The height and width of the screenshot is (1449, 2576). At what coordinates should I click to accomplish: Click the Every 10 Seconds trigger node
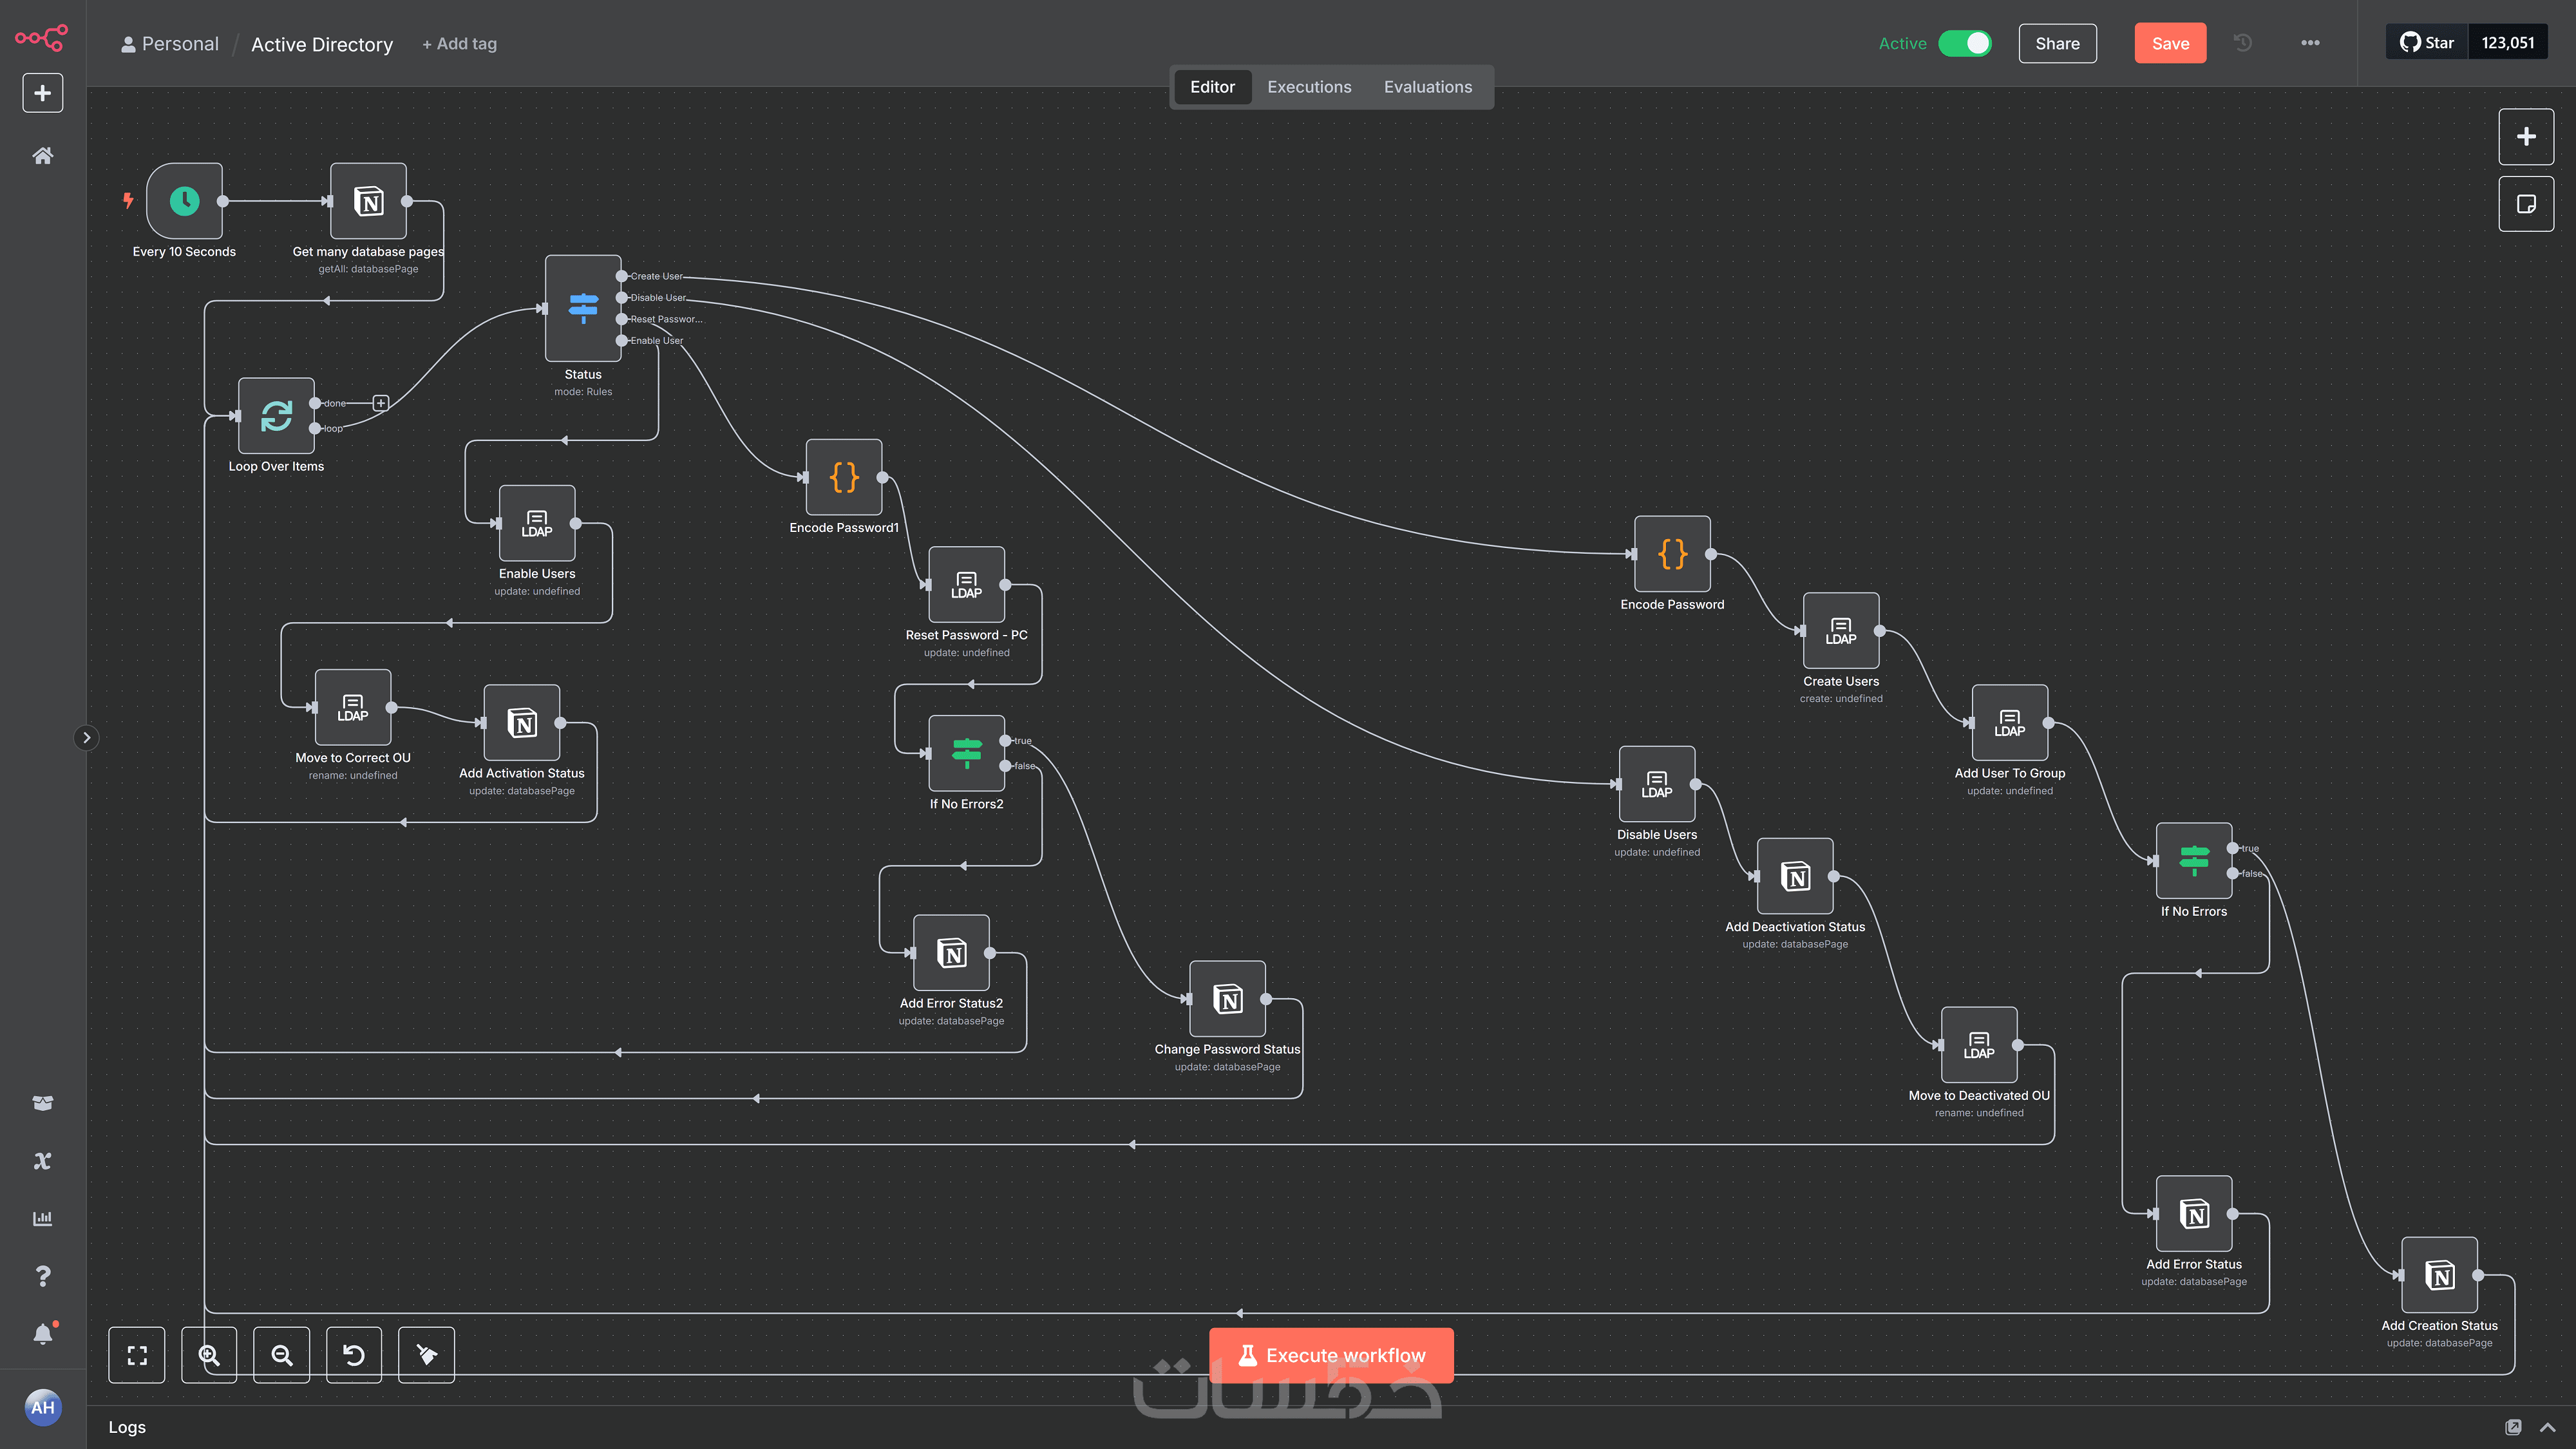tap(184, 201)
